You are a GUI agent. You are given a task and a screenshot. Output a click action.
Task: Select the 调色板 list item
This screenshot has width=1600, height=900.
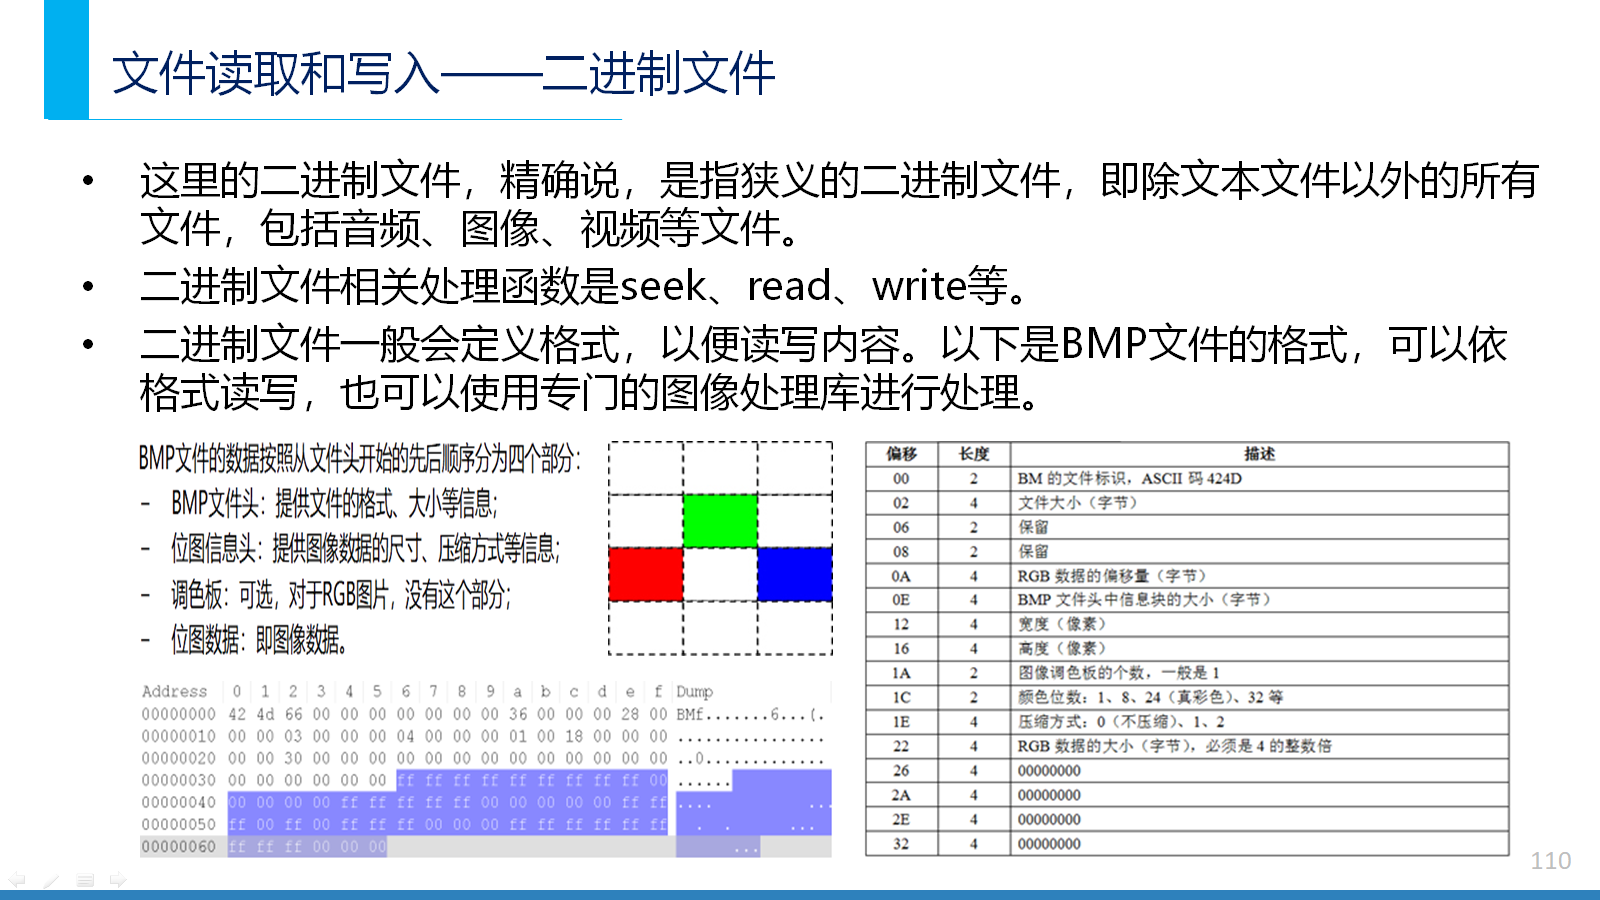340,595
